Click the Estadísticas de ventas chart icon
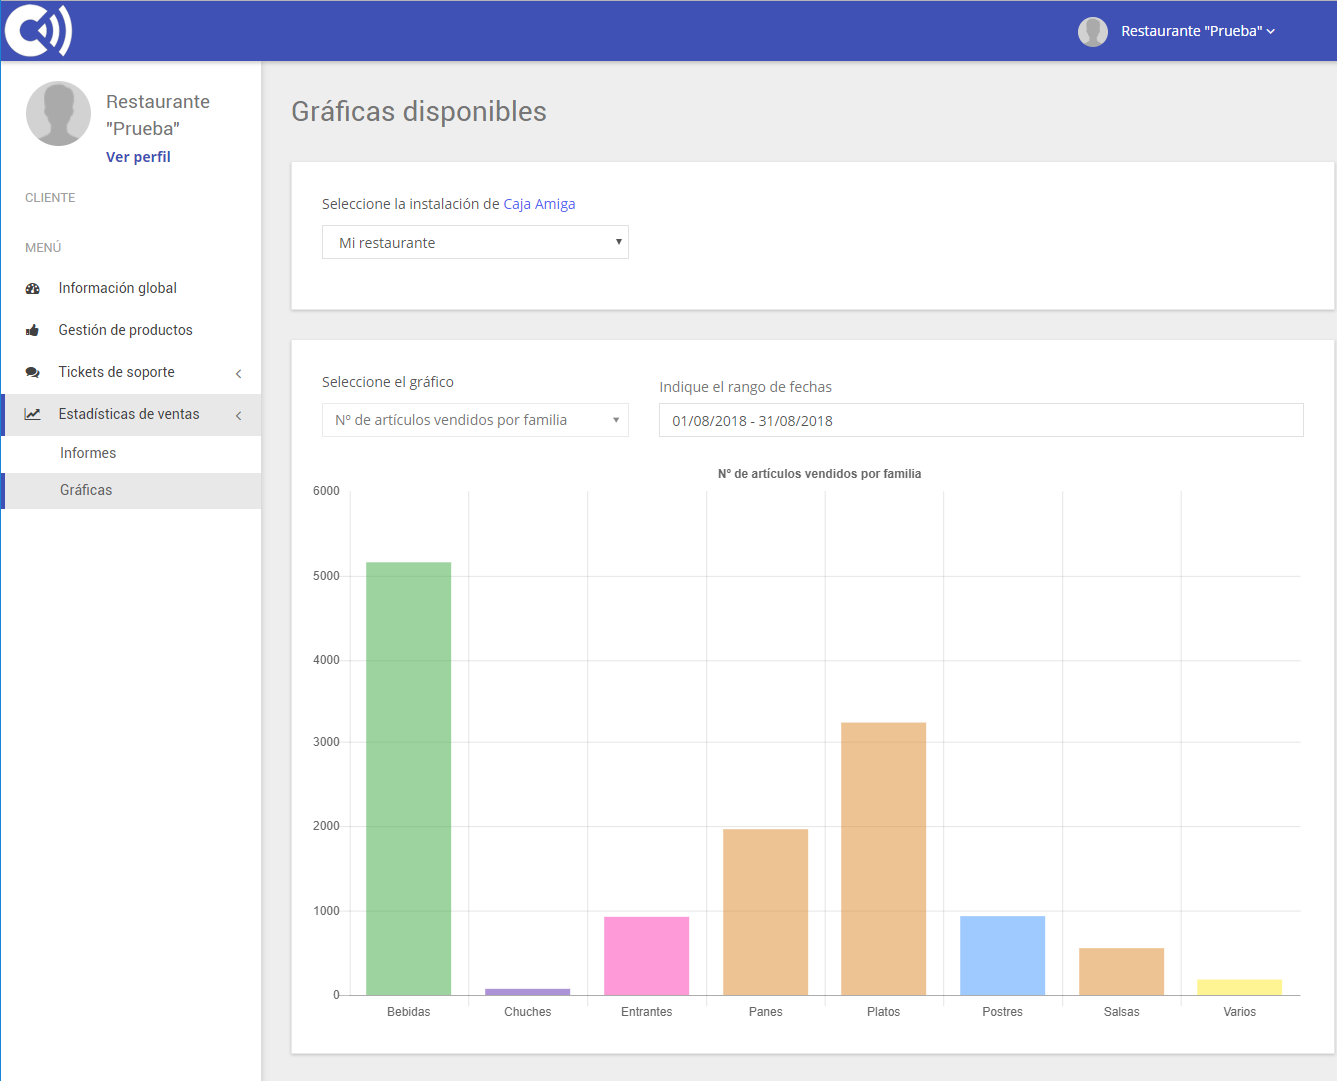 pos(33,415)
